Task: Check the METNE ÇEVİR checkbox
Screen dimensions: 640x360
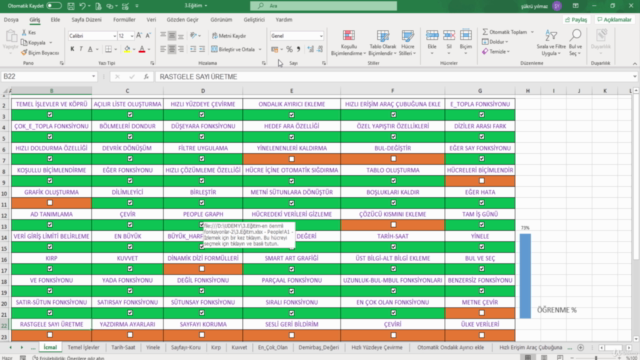Action: point(482,313)
